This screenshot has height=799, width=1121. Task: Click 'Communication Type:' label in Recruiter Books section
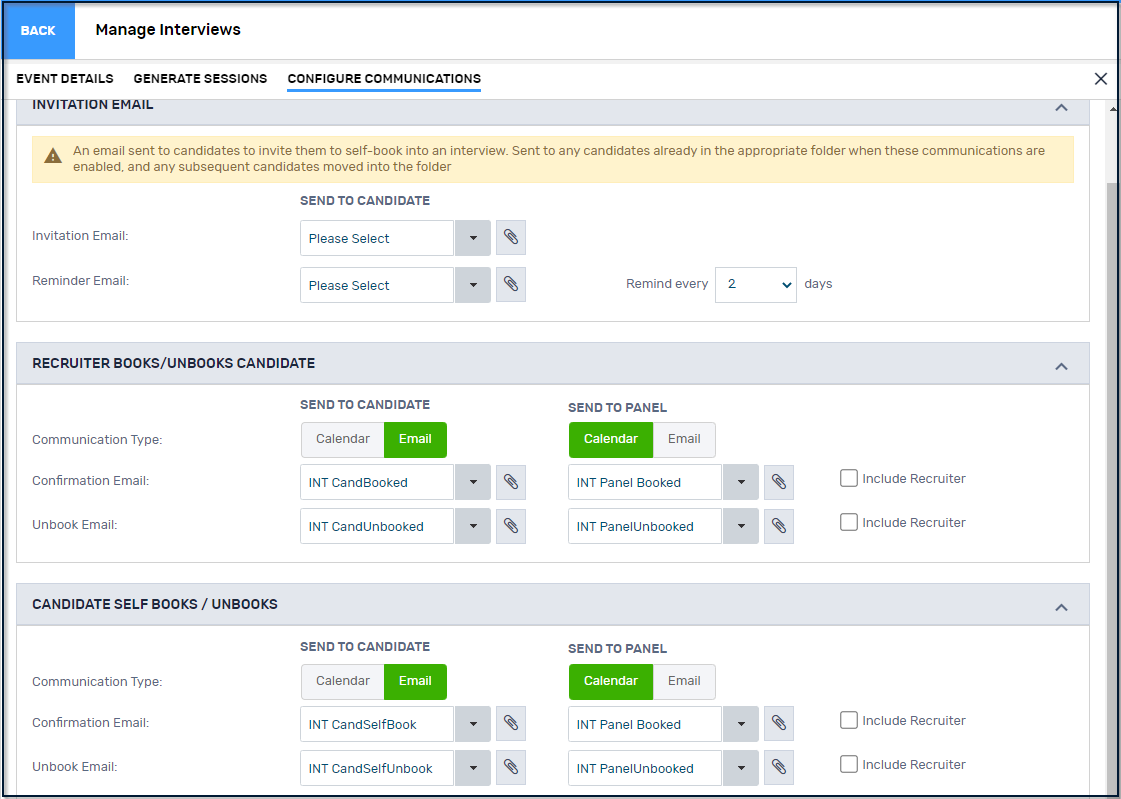(x=97, y=440)
